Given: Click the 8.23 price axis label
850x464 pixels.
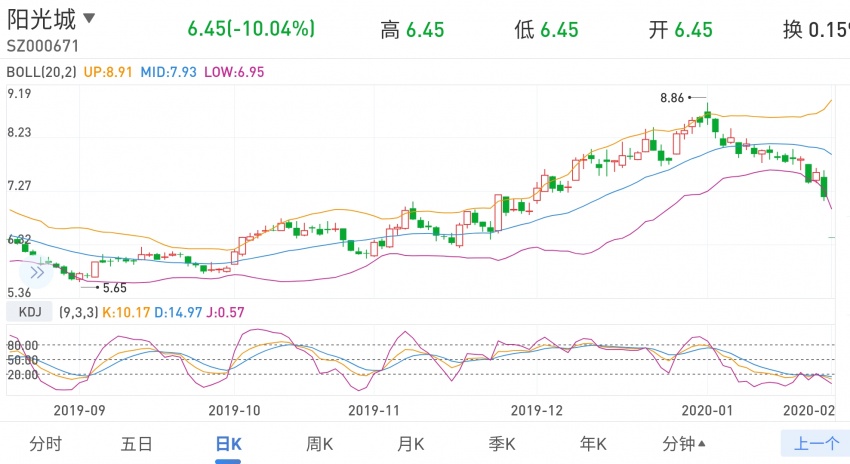Looking at the screenshot, I should point(19,133).
